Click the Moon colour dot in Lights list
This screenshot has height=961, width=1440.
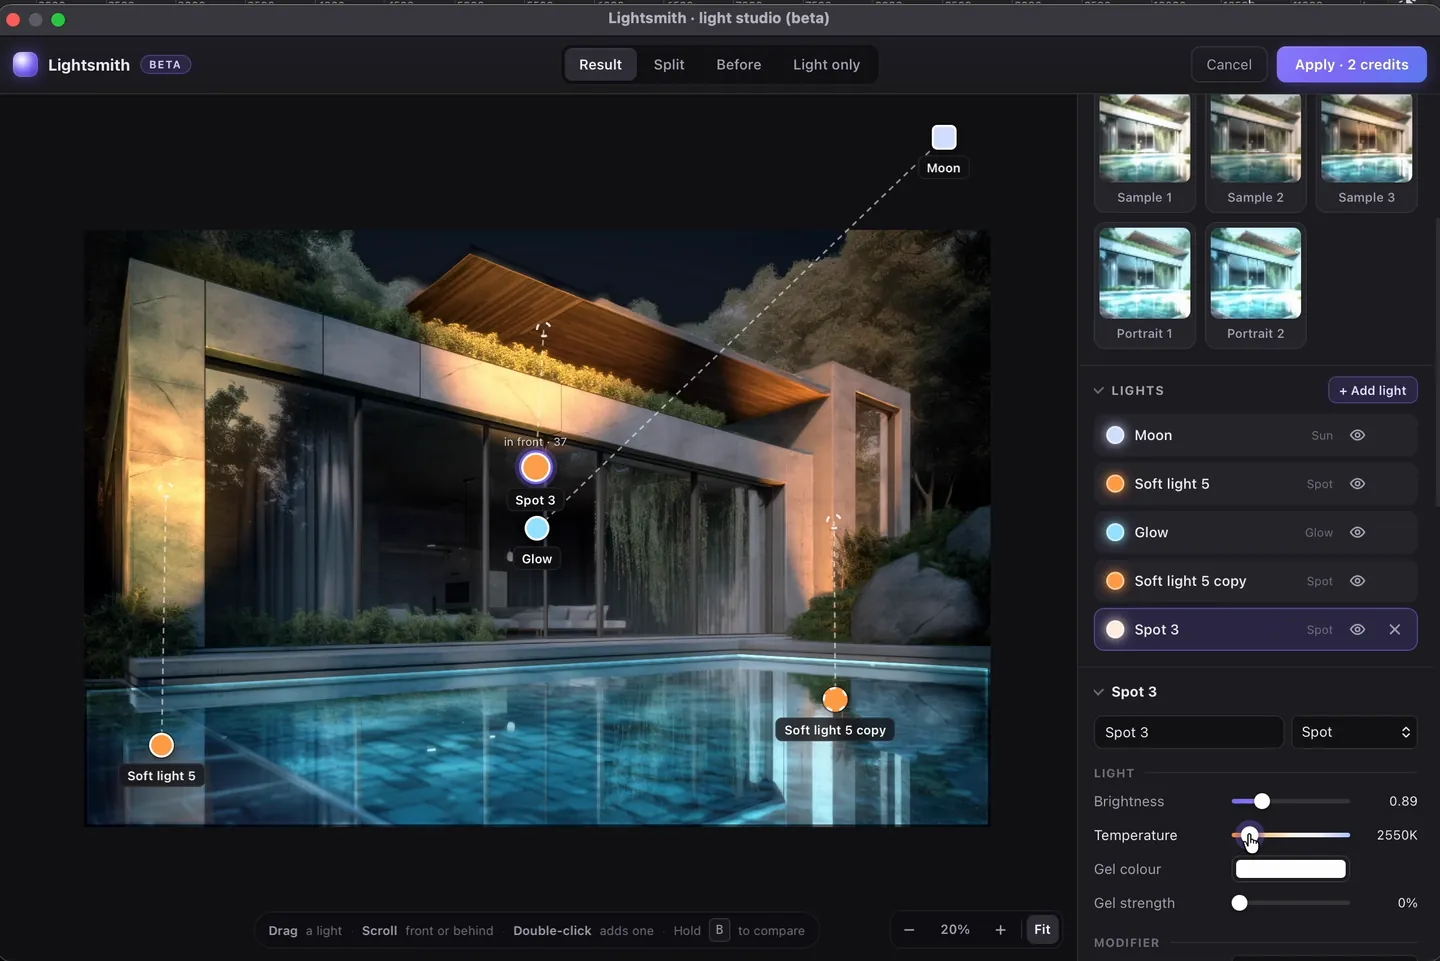[1115, 435]
